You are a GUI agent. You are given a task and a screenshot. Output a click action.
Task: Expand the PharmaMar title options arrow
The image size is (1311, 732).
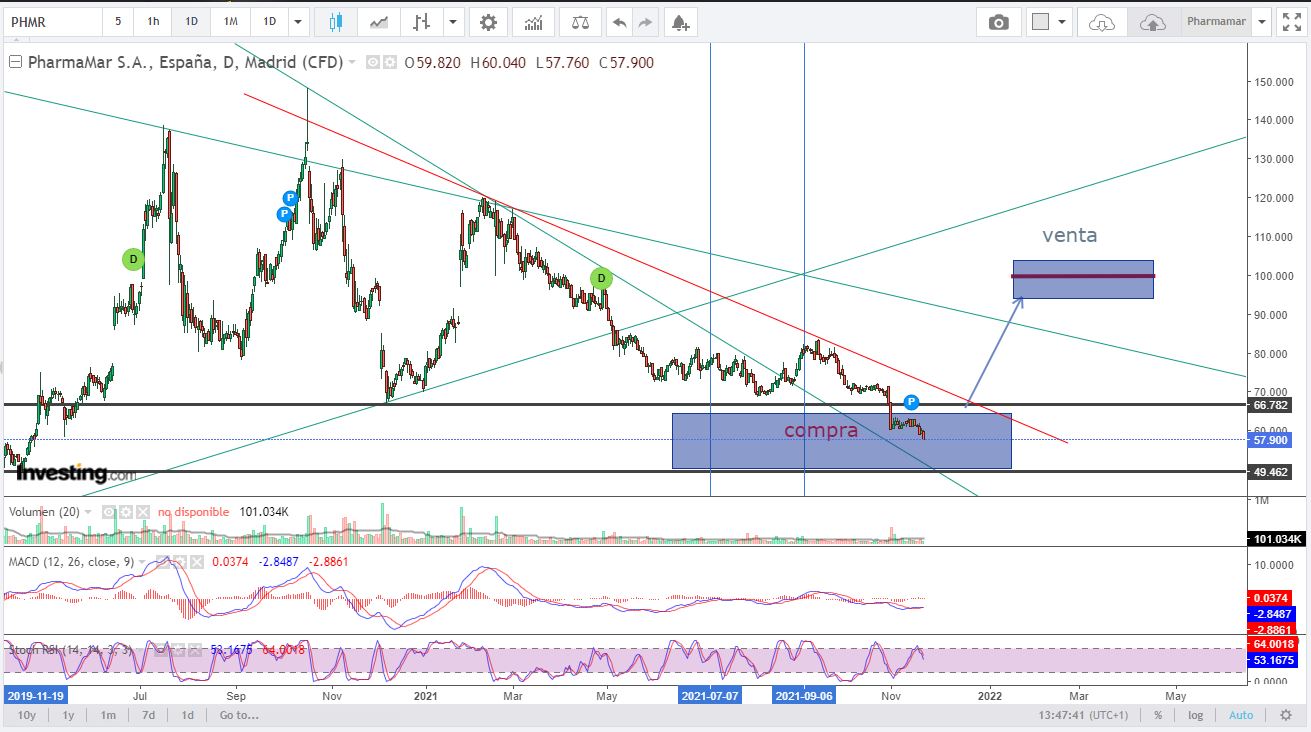352,62
